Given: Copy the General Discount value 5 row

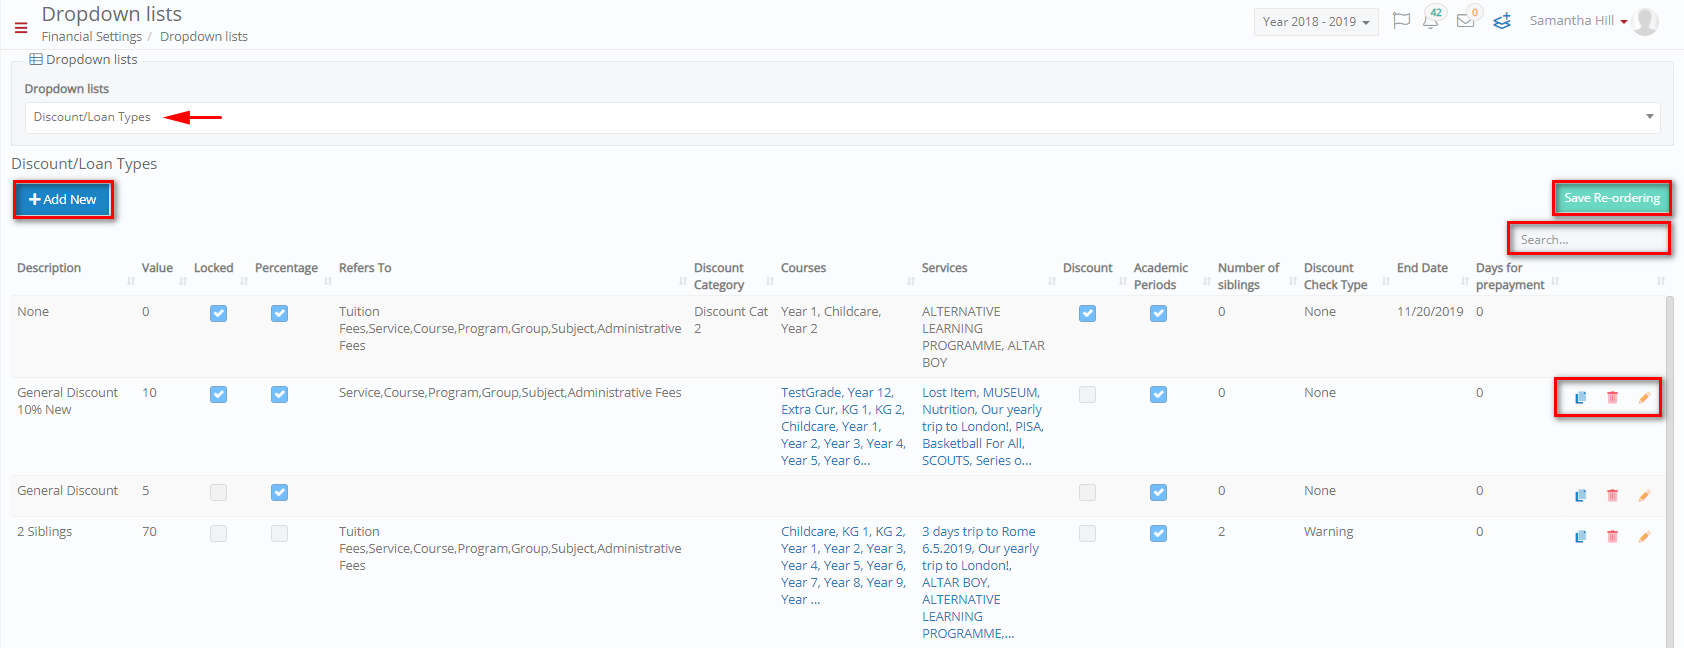Looking at the screenshot, I should coord(1581,496).
